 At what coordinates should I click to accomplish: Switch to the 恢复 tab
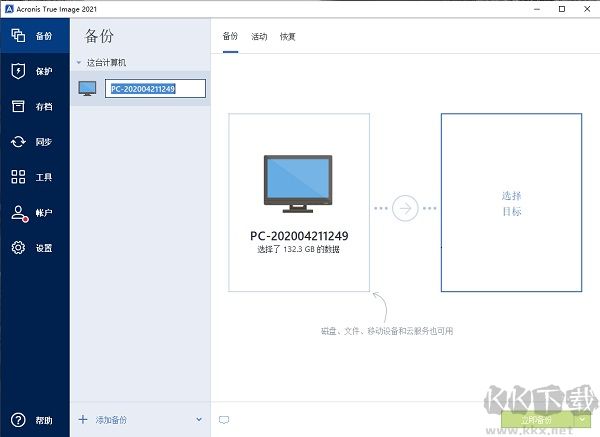(288, 36)
